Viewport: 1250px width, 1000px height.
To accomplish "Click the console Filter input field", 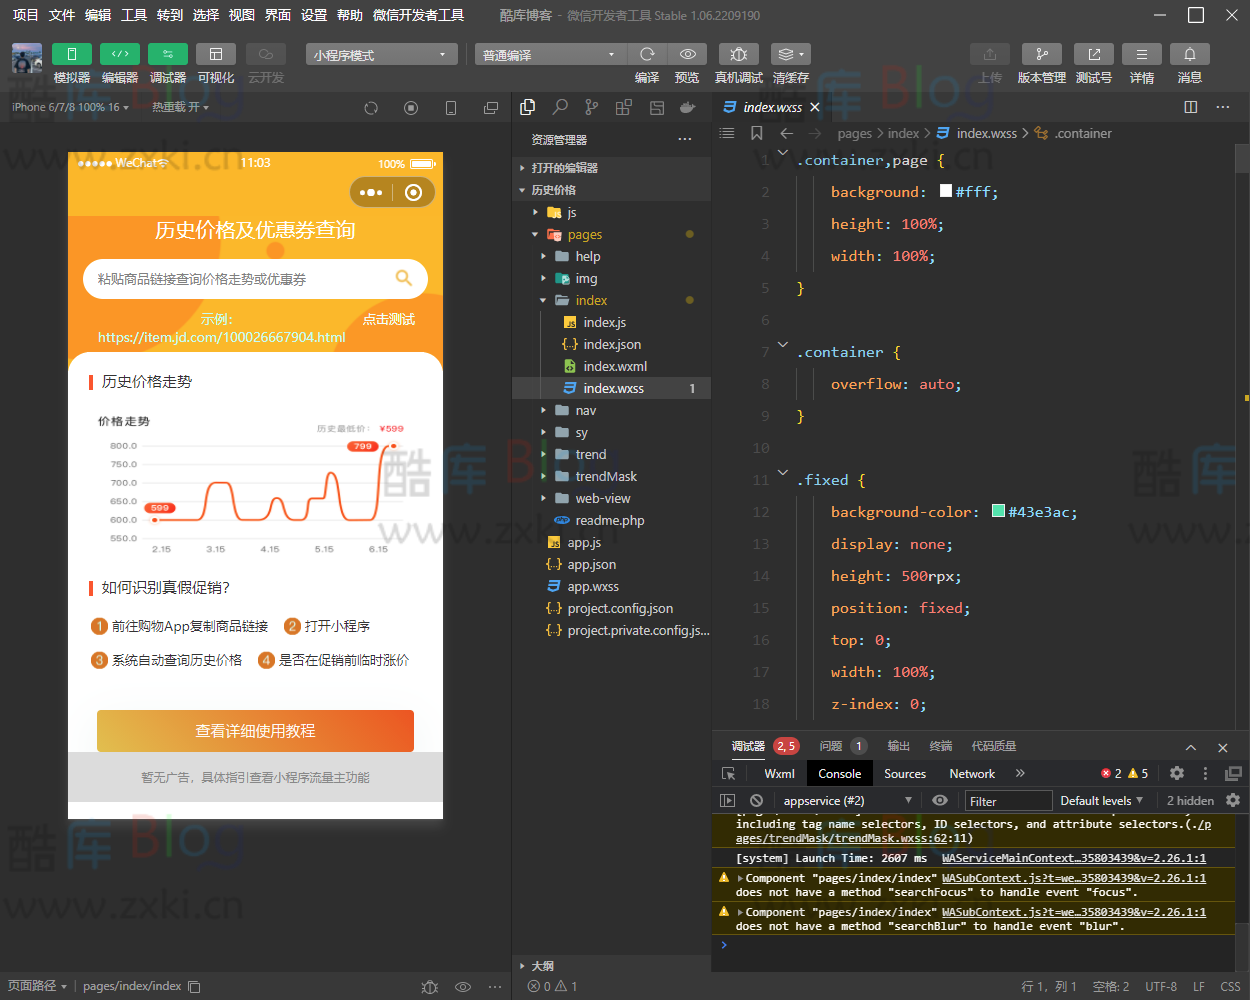I will [1008, 801].
